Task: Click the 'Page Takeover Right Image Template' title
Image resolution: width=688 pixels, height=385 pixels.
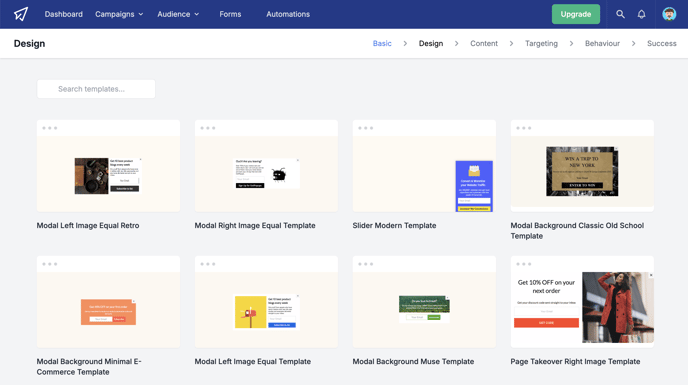Action: coord(575,362)
